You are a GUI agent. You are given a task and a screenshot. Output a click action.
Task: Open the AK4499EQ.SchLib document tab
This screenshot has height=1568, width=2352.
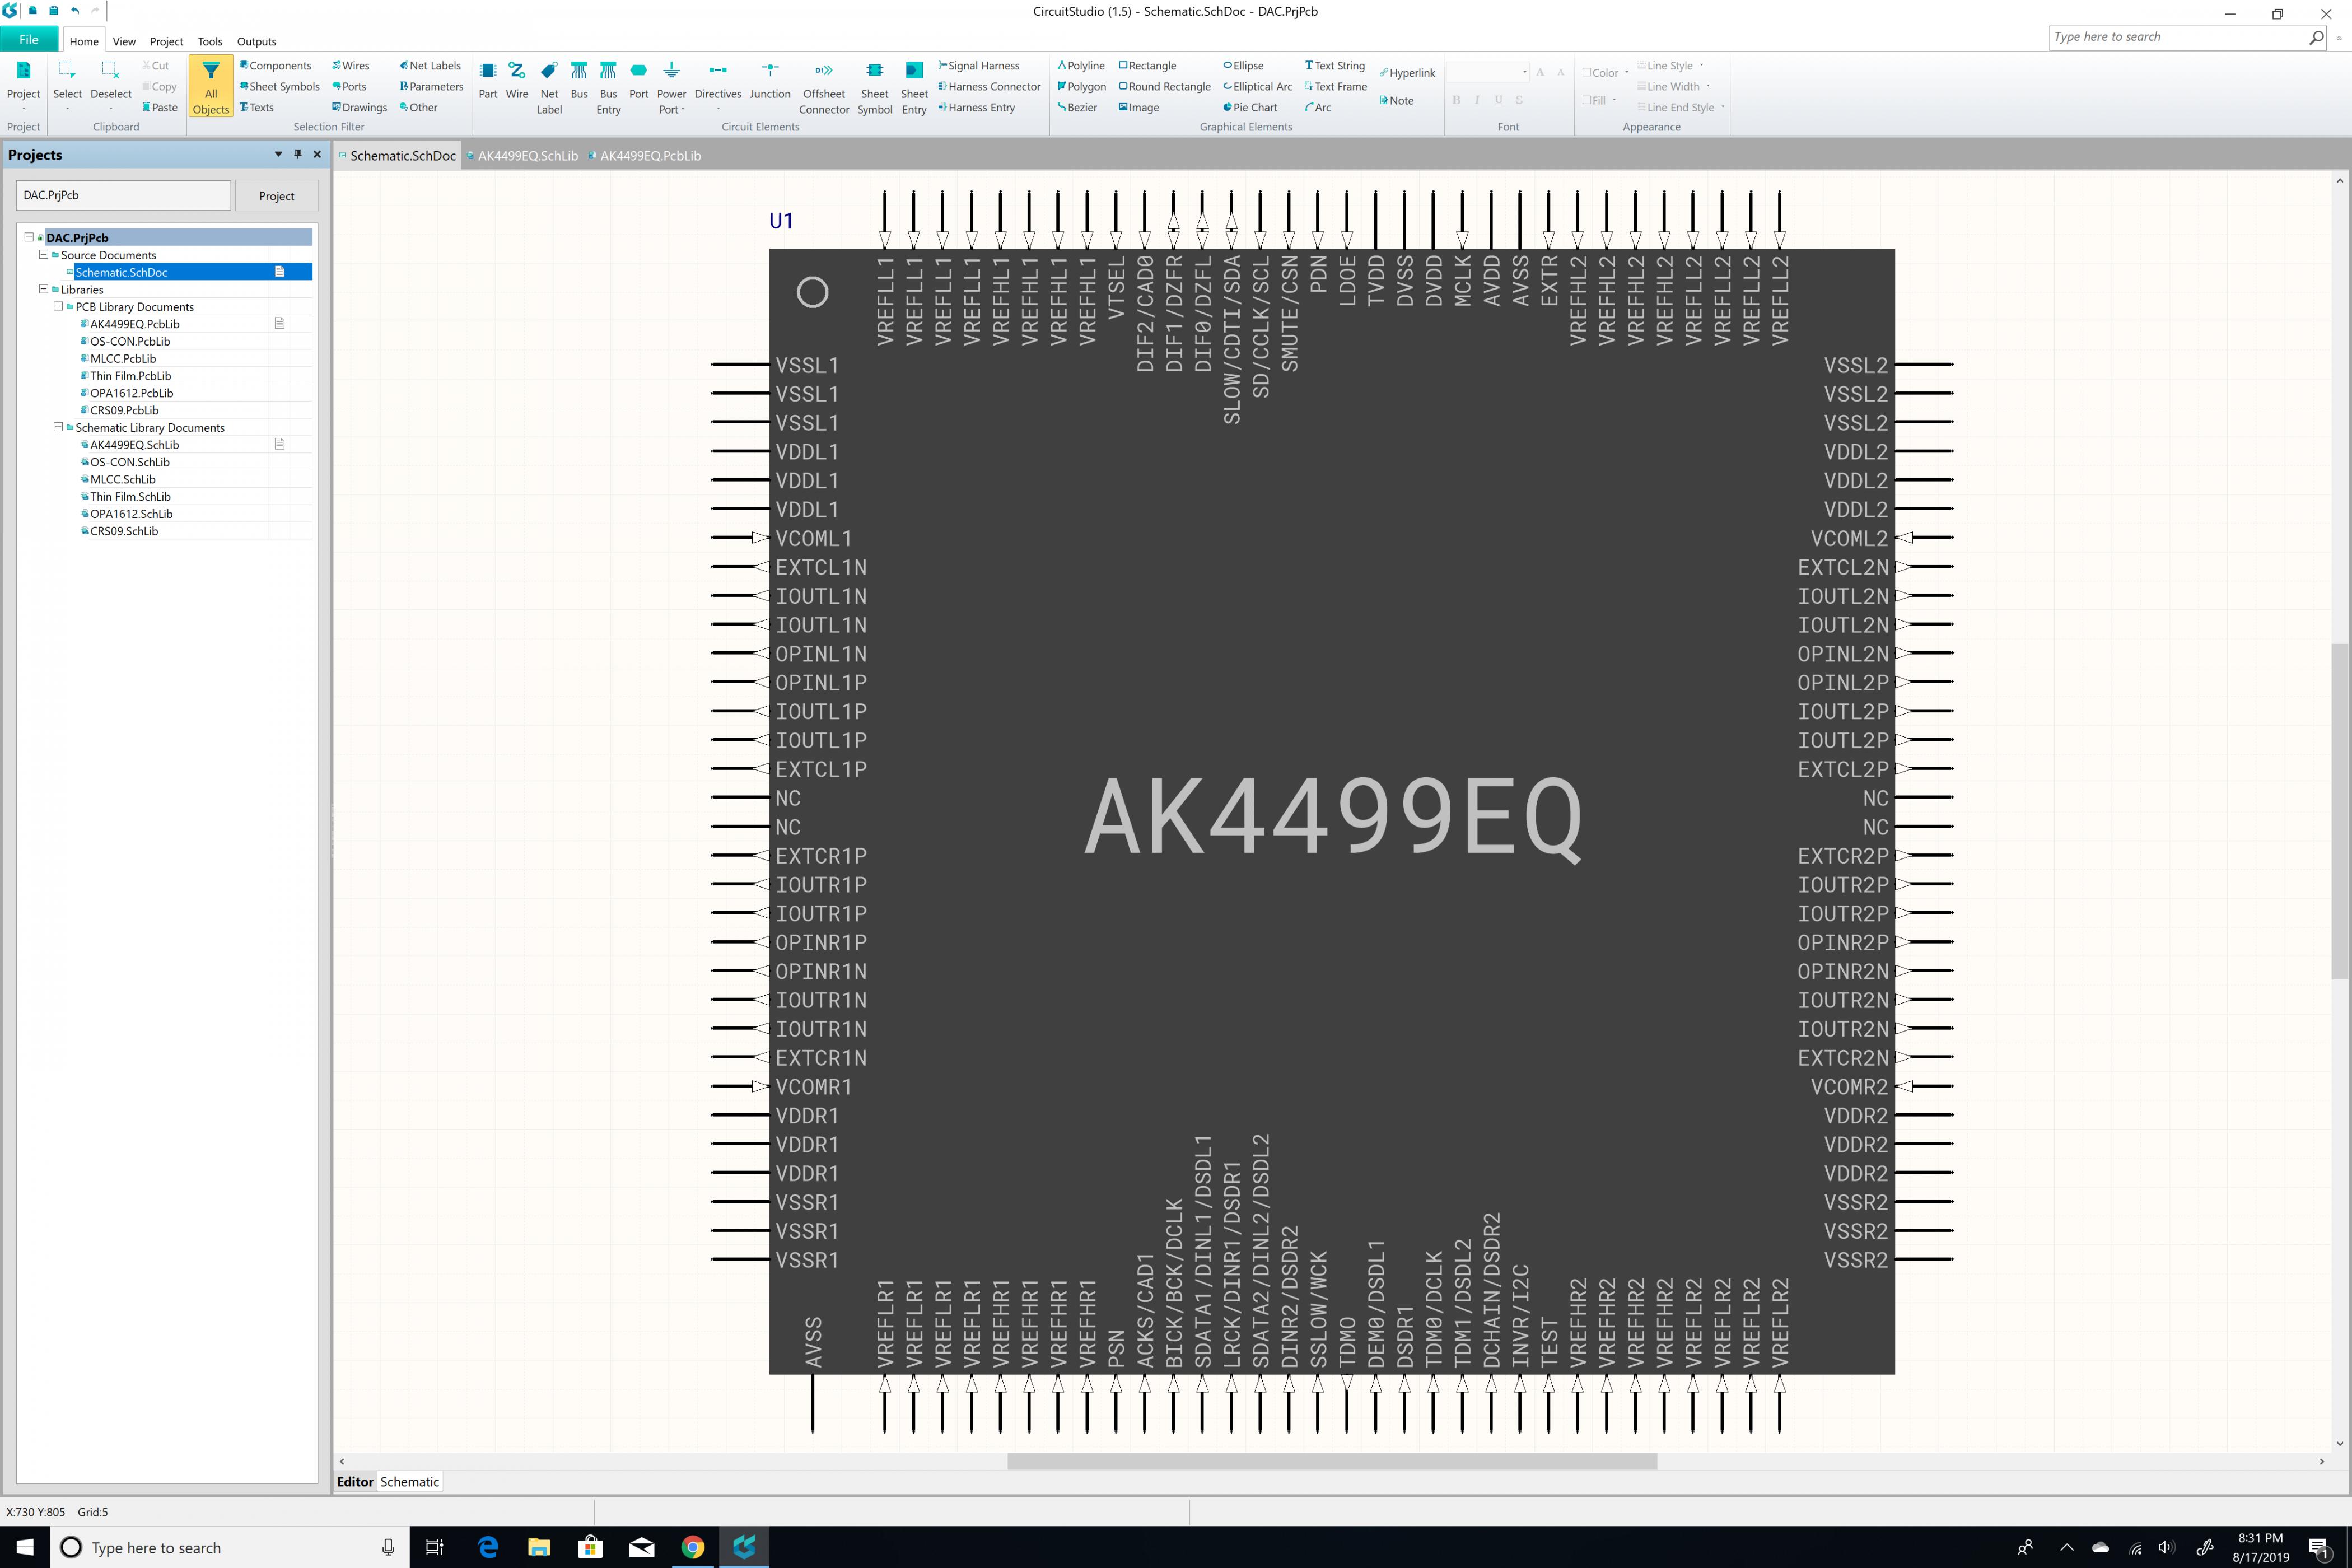(523, 155)
